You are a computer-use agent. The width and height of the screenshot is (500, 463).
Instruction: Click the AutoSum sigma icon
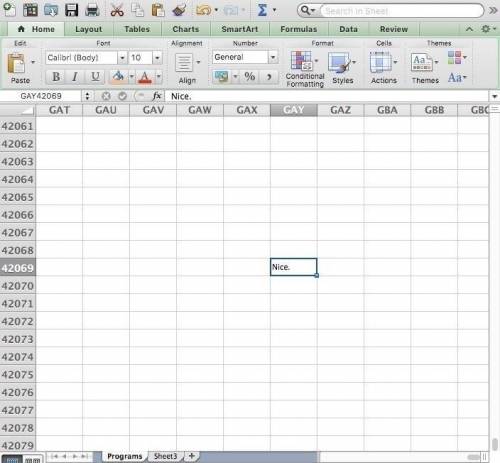(262, 10)
